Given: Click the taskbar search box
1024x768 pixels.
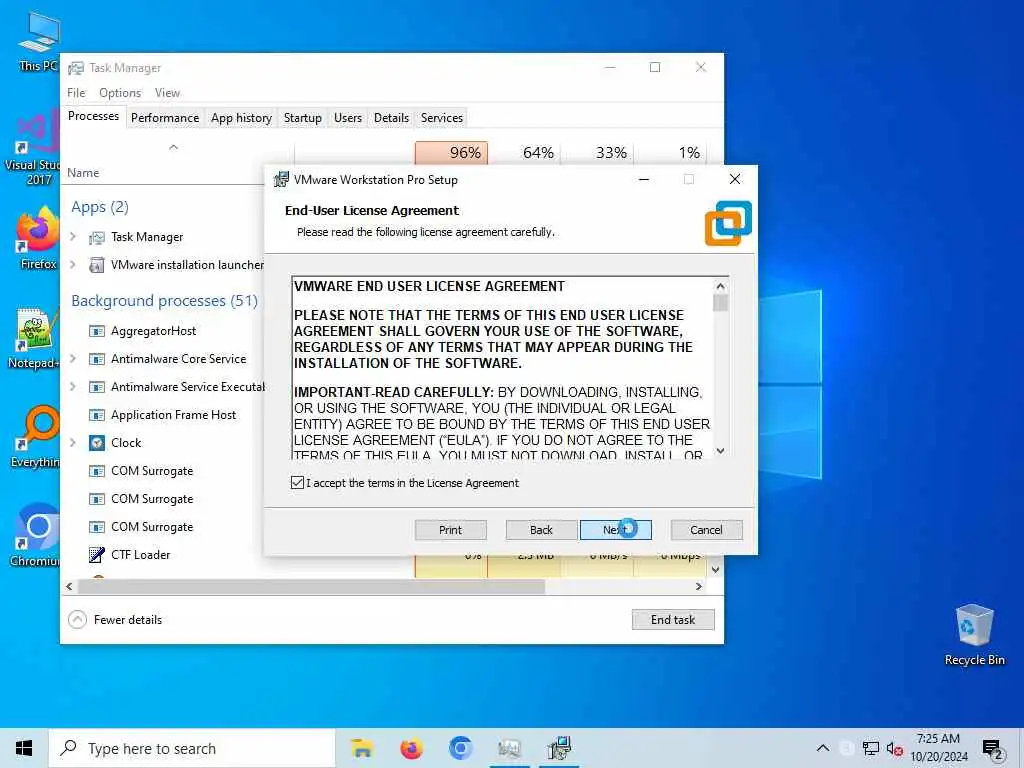Looking at the screenshot, I should tap(192, 748).
